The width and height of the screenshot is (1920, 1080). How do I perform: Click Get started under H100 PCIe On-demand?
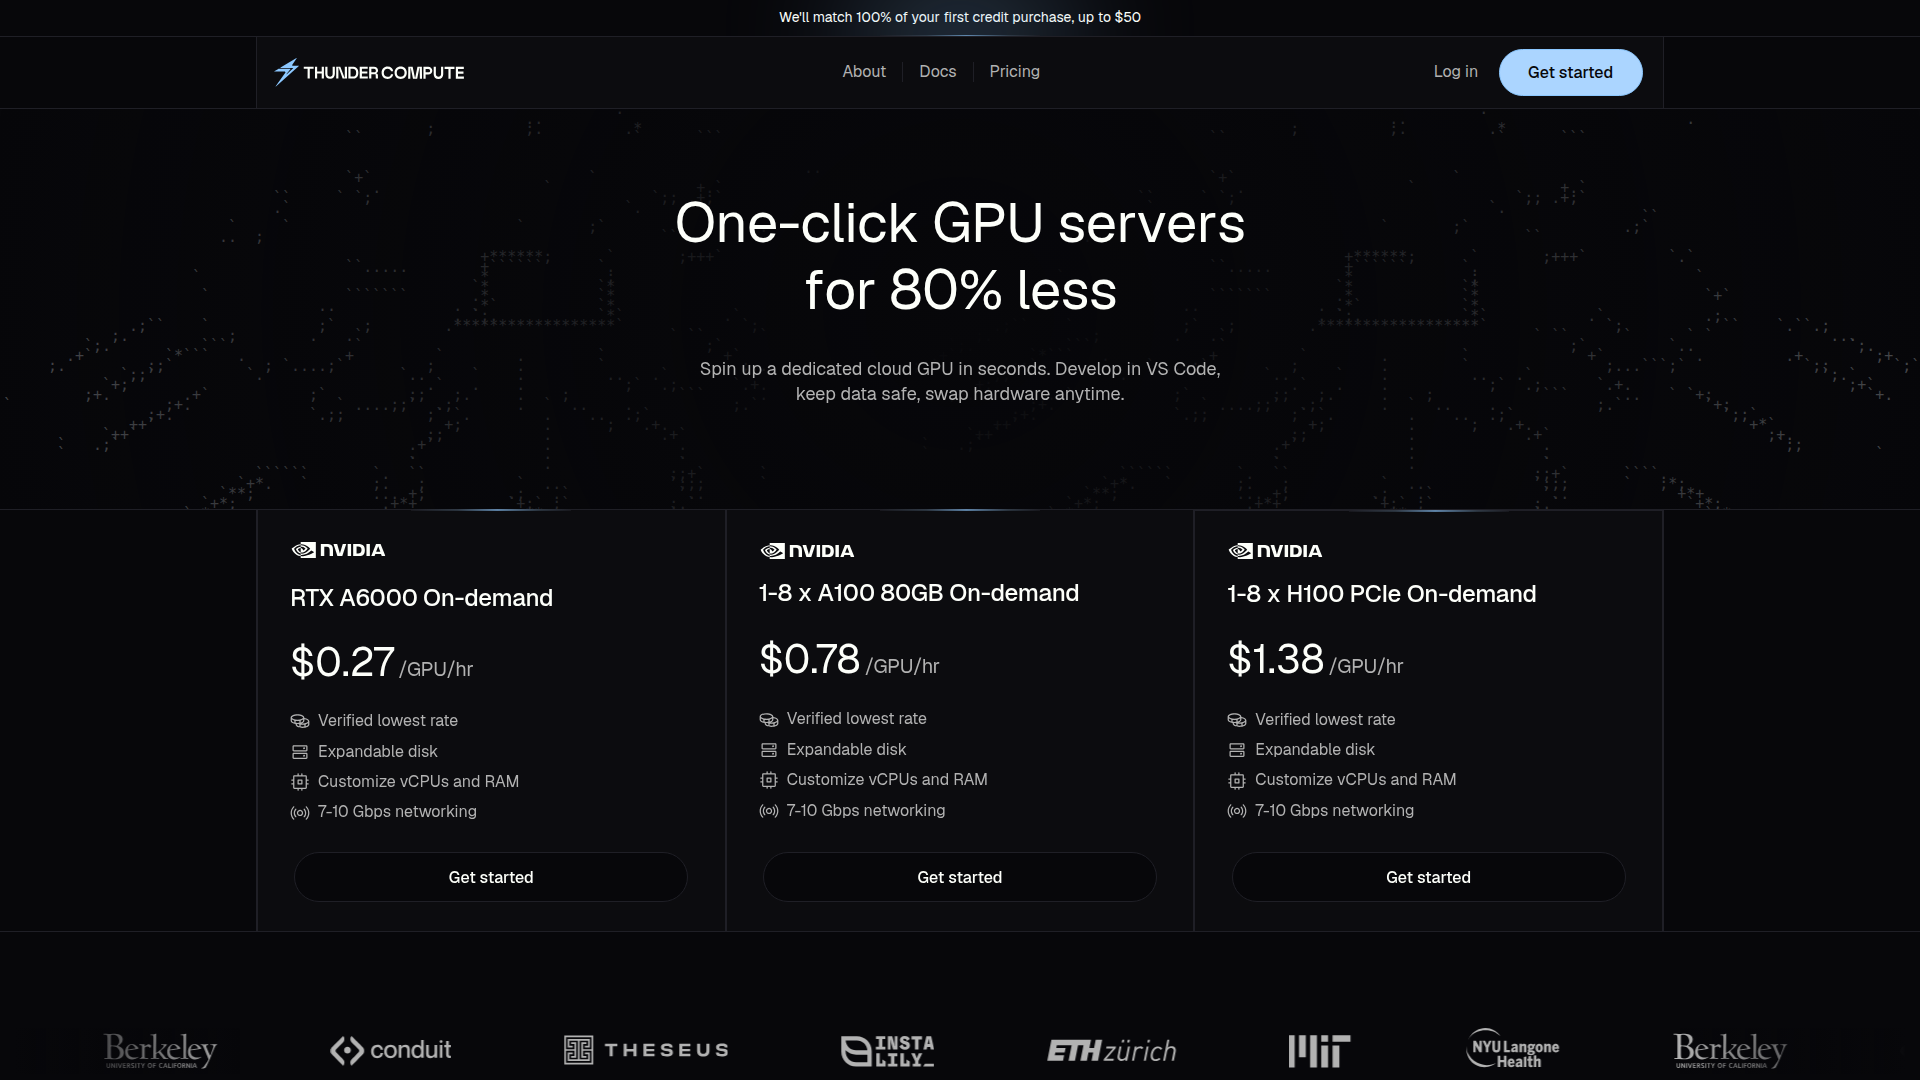pos(1428,877)
